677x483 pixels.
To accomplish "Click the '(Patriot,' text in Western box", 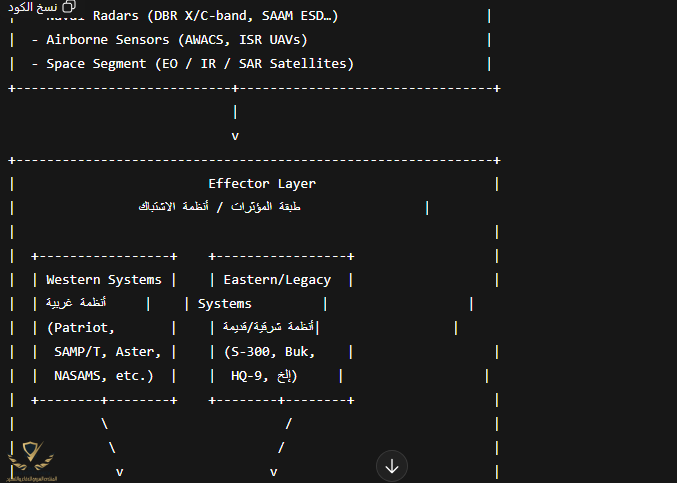I will [x=81, y=328].
